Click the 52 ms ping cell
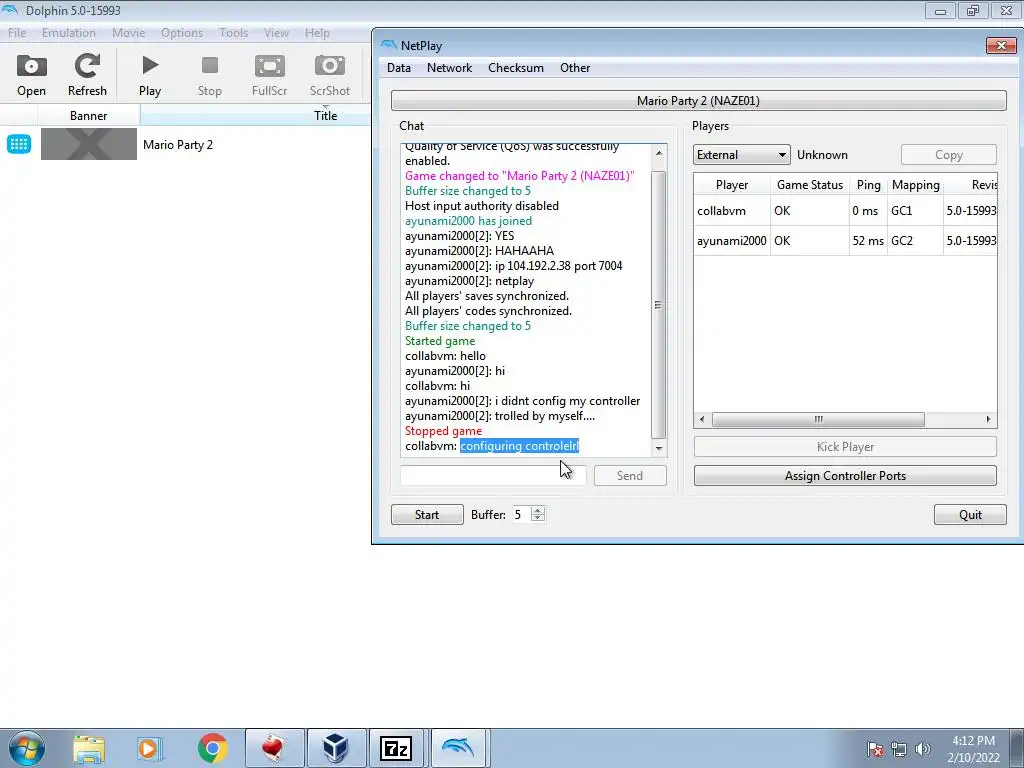 [x=868, y=241]
